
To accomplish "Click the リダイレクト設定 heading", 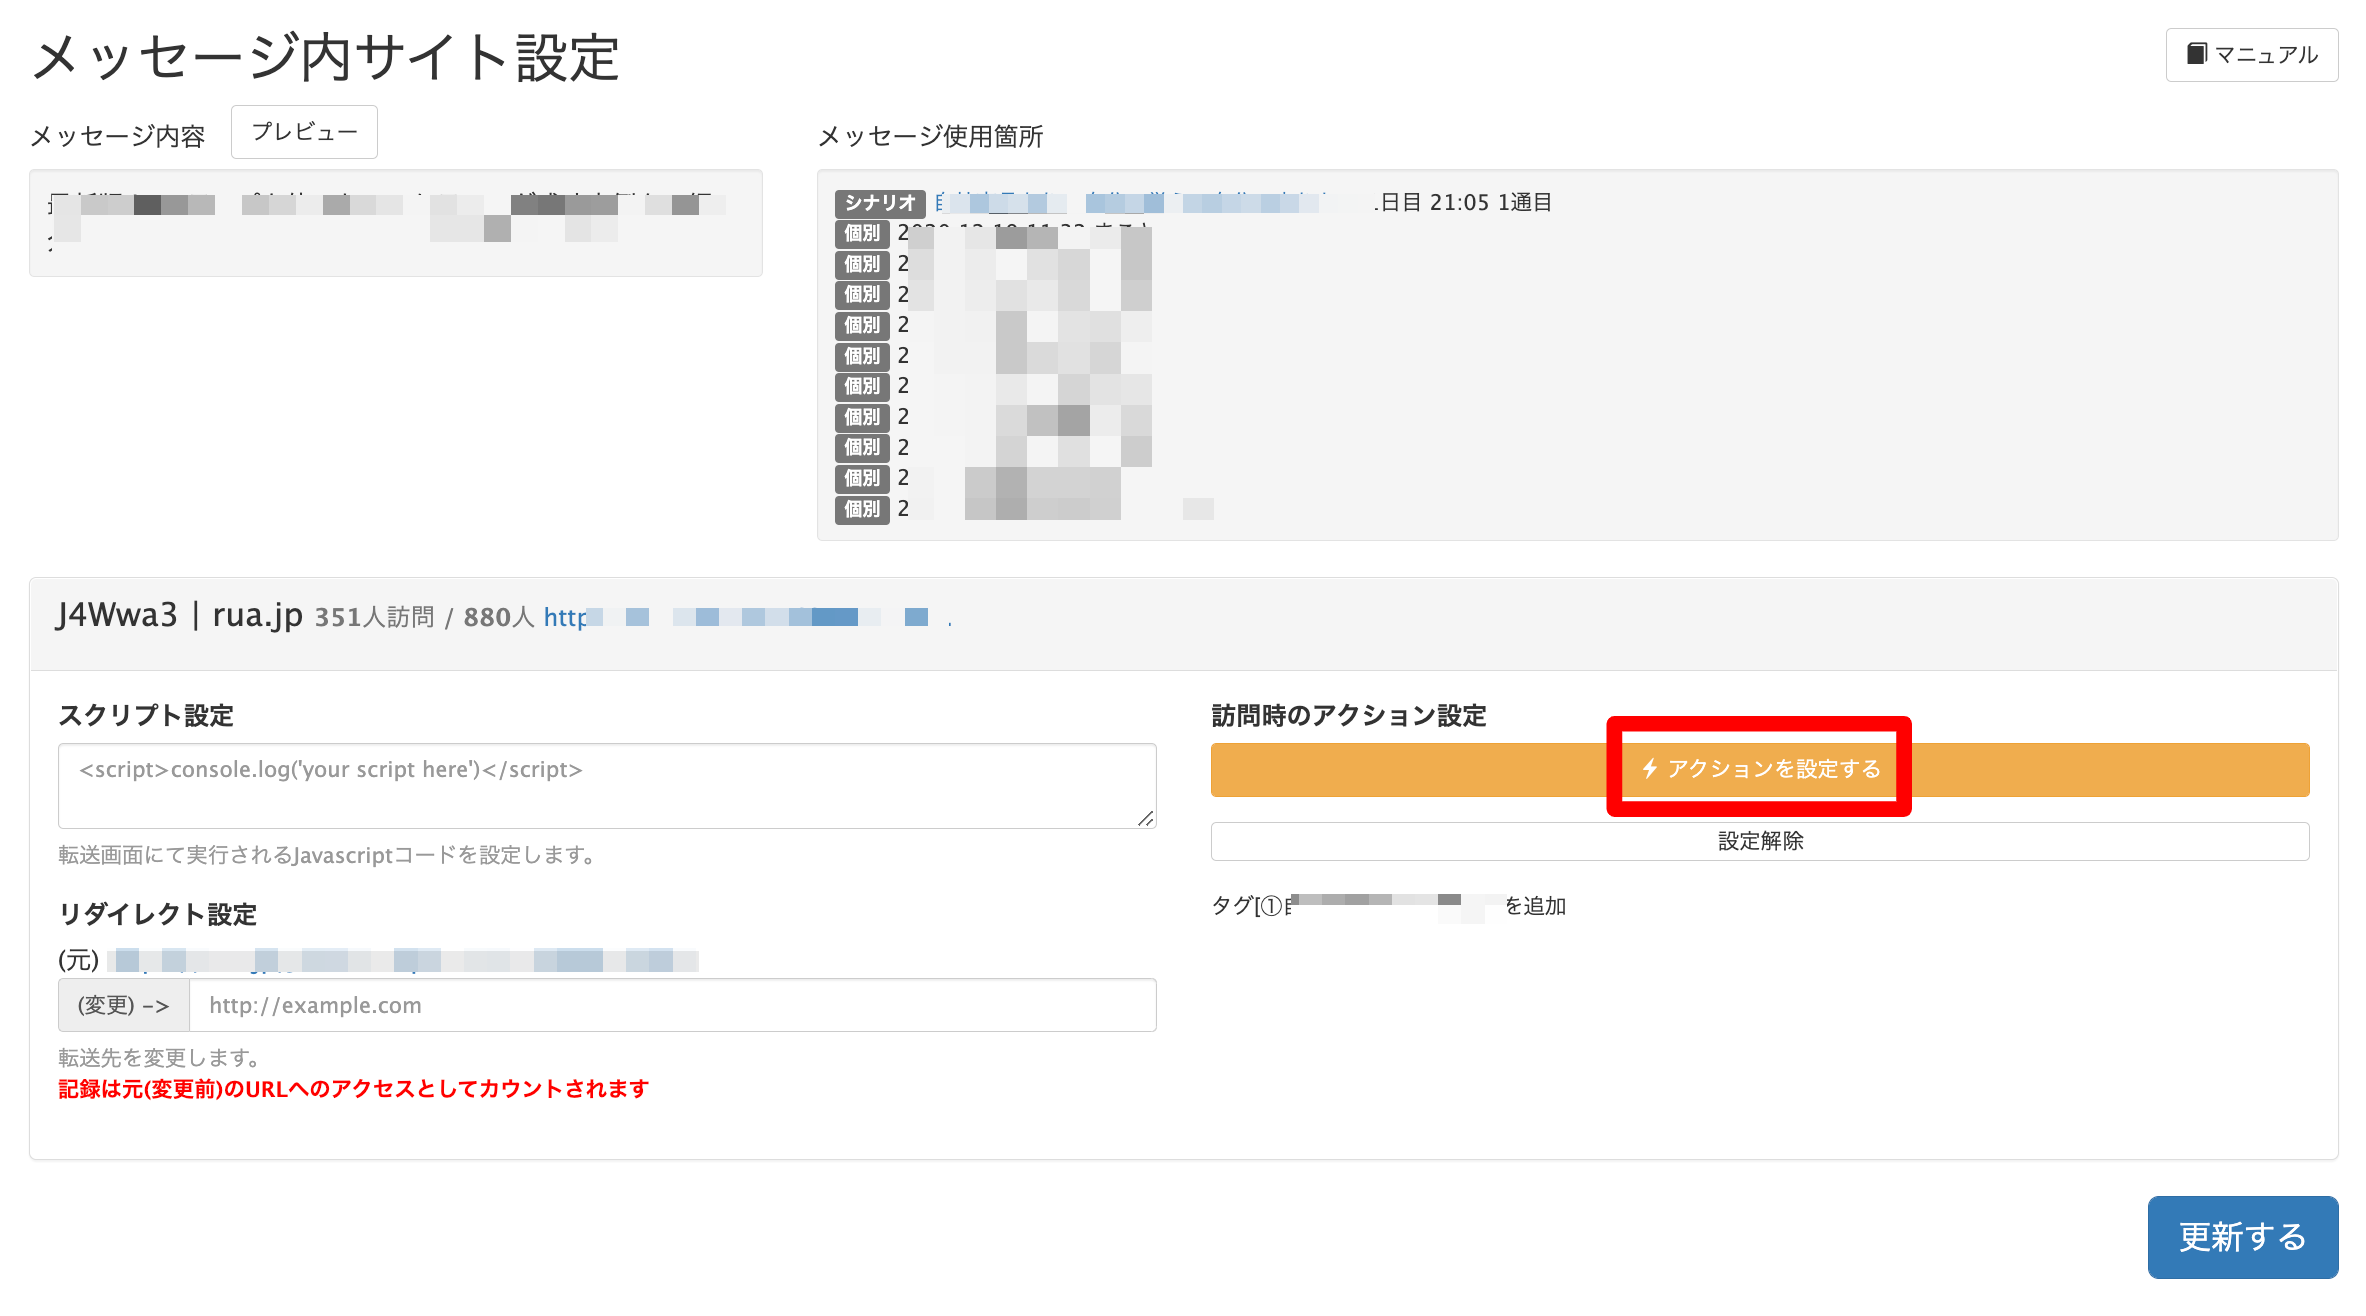I will [158, 915].
